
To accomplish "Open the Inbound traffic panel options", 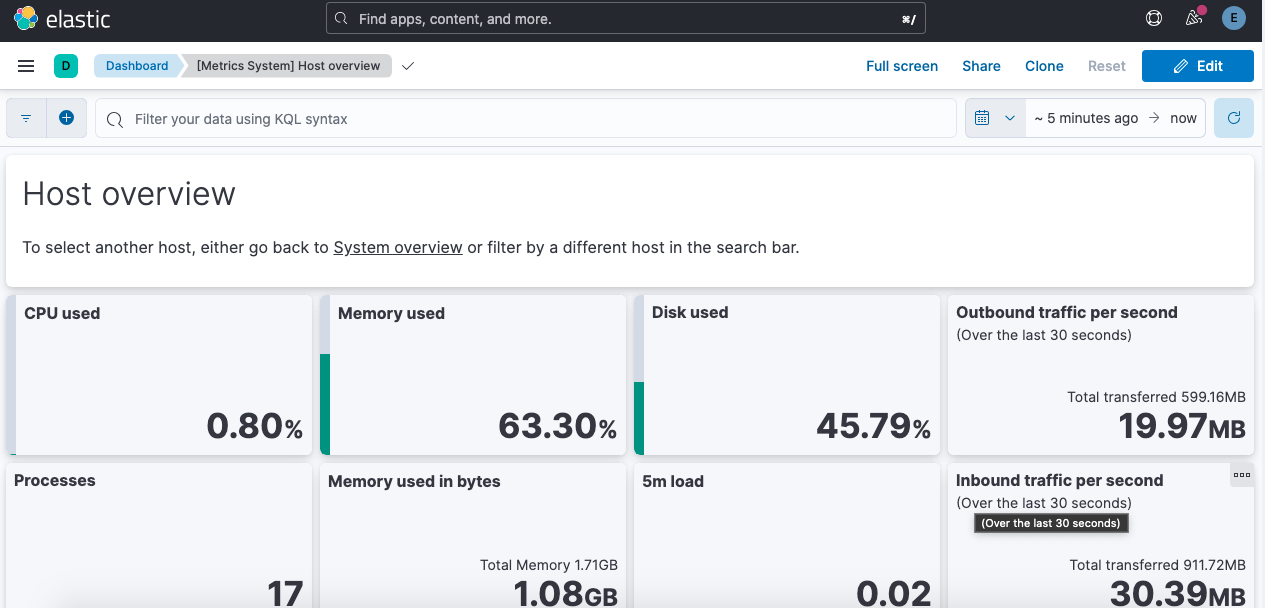I will (x=1241, y=475).
